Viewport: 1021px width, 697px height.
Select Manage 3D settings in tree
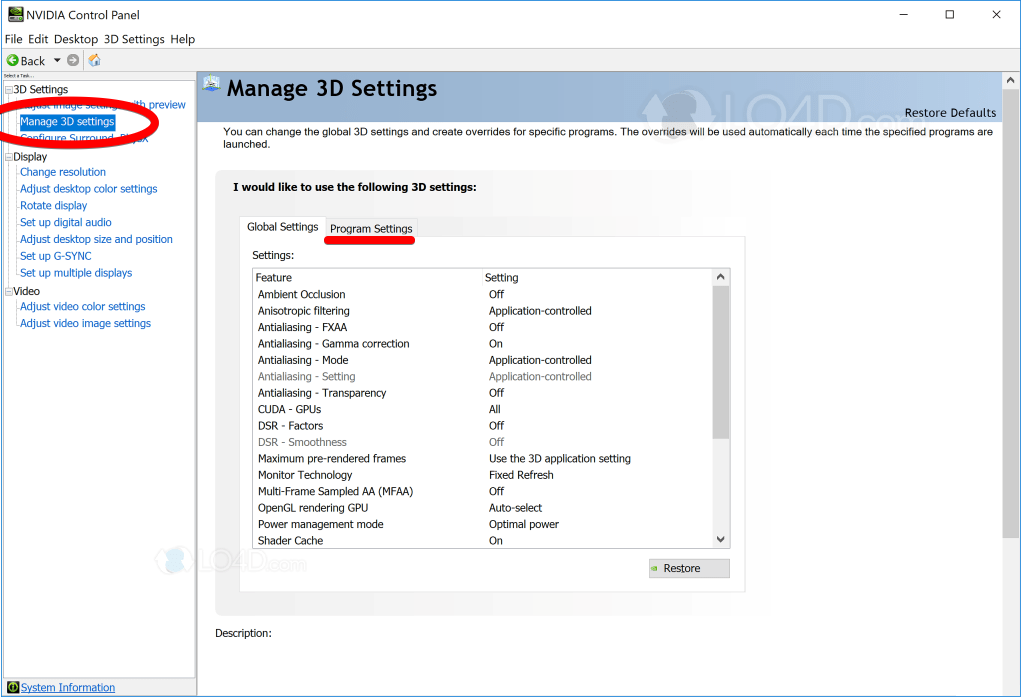[67, 122]
